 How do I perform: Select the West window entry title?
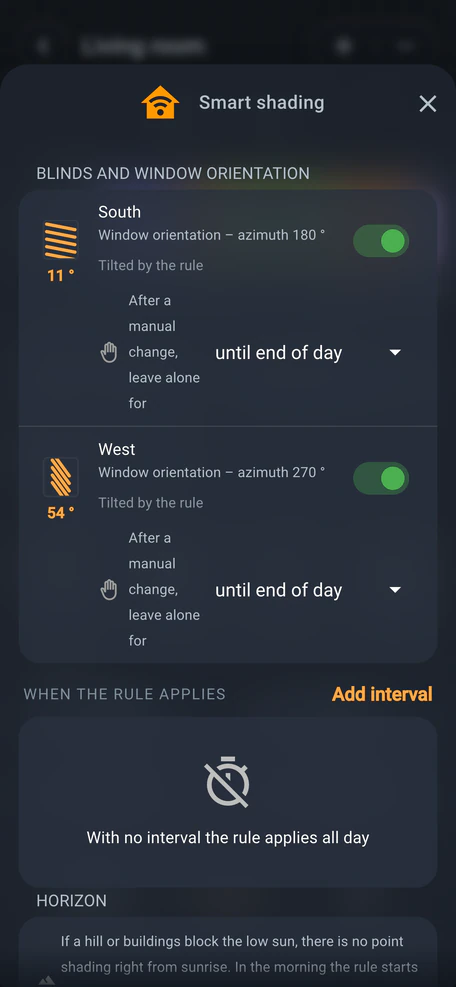coord(117,449)
